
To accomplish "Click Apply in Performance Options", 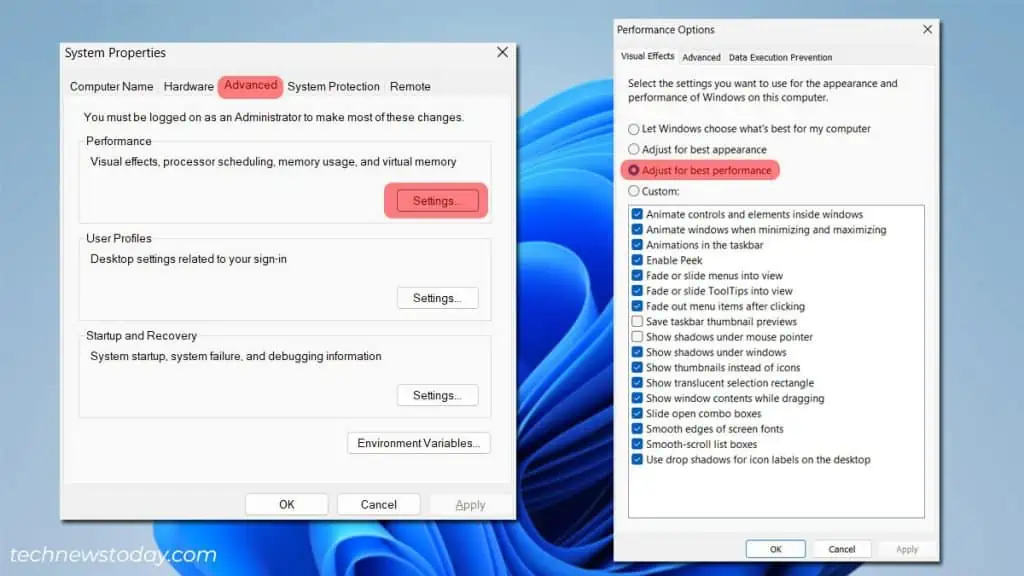I will [x=906, y=549].
